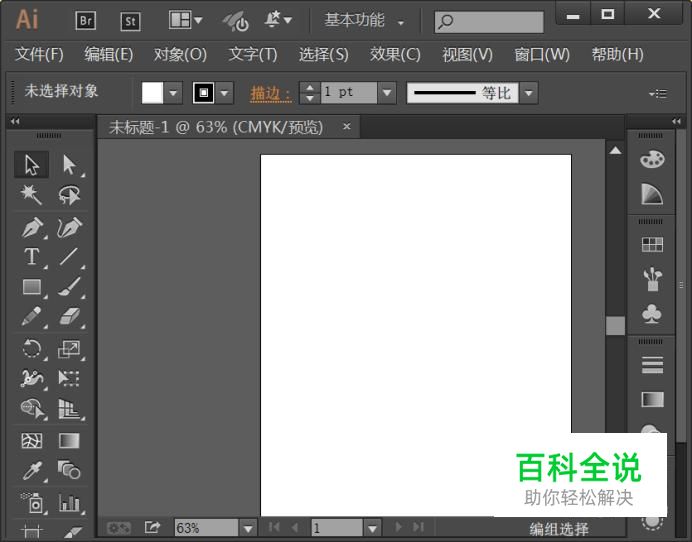This screenshot has height=542, width=692.
Task: Choose the Pen tool
Action: tap(32, 227)
